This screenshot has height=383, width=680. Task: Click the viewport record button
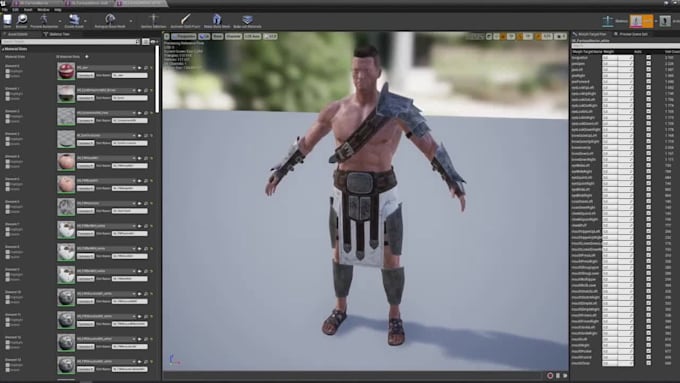(x=550, y=376)
